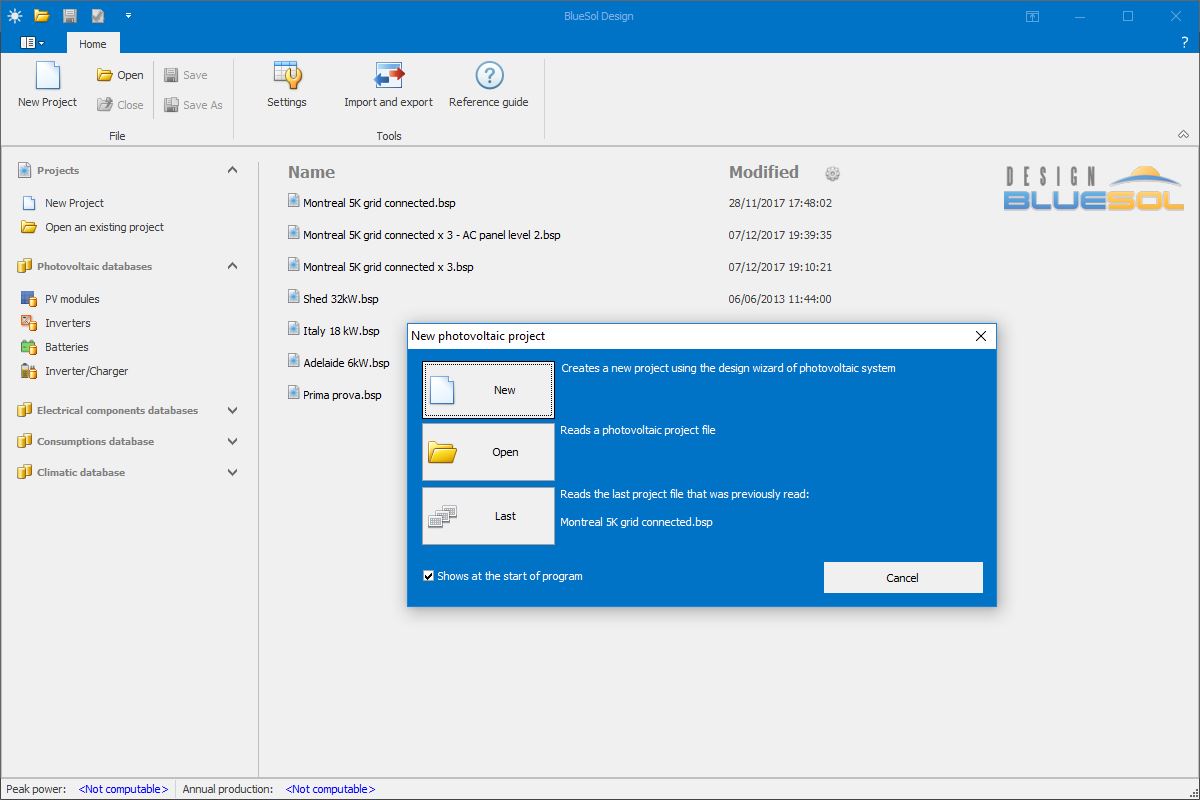
Task: Click the 07/12/2017 19:10:21 date entry
Action: tap(780, 267)
